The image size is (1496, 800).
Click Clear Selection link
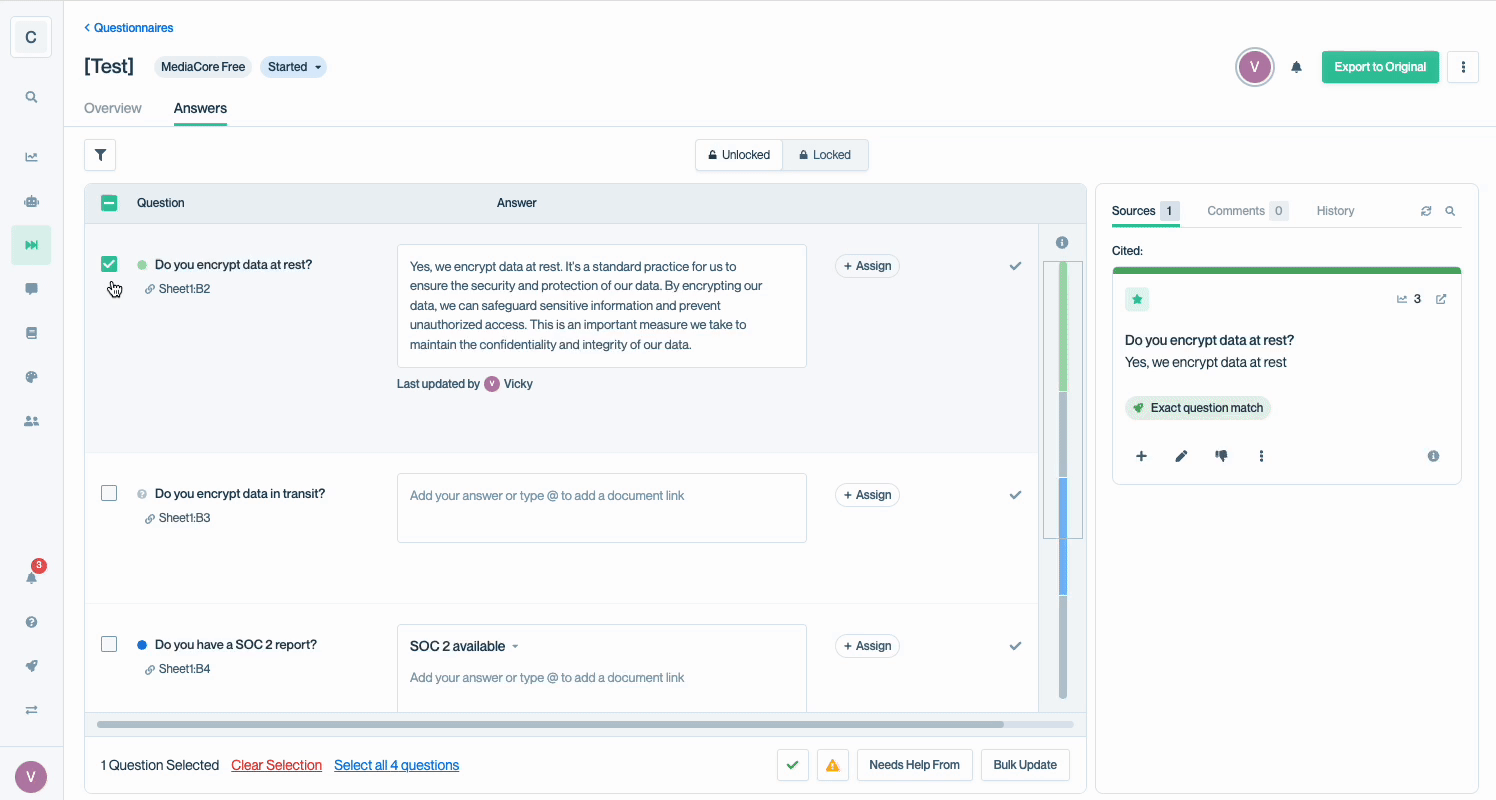276,765
